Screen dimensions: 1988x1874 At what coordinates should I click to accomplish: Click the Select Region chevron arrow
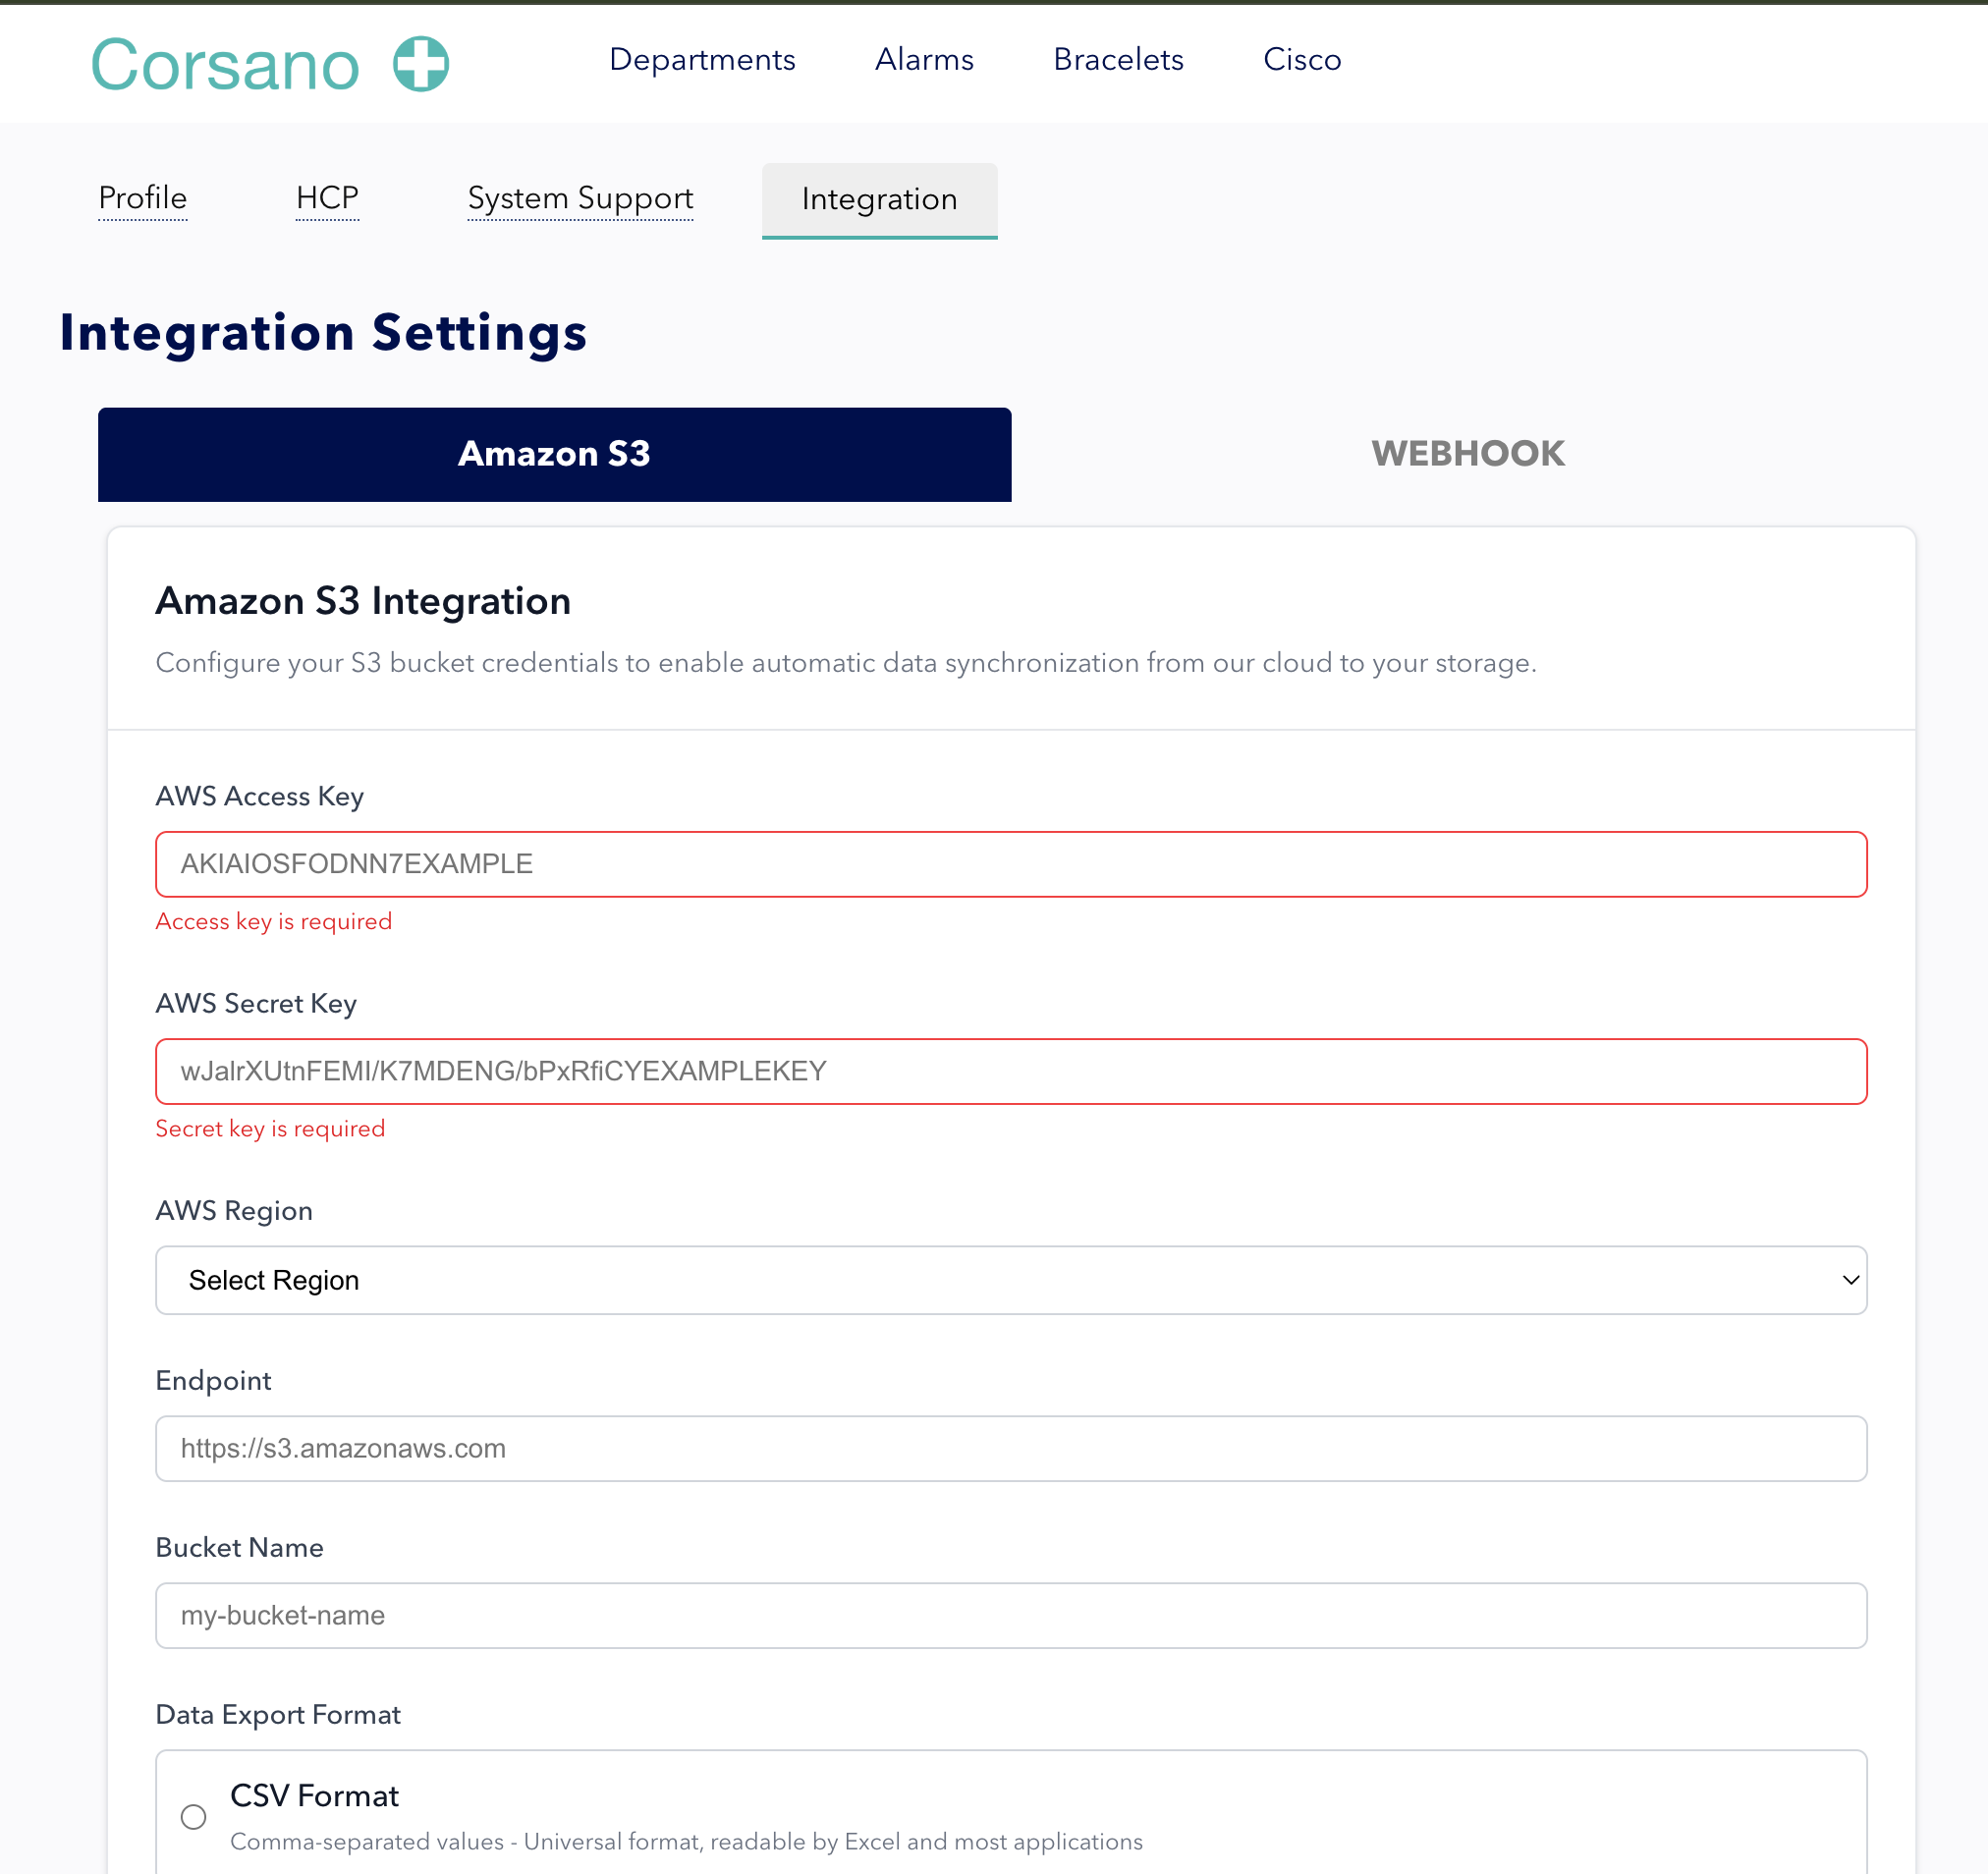tap(1850, 1280)
